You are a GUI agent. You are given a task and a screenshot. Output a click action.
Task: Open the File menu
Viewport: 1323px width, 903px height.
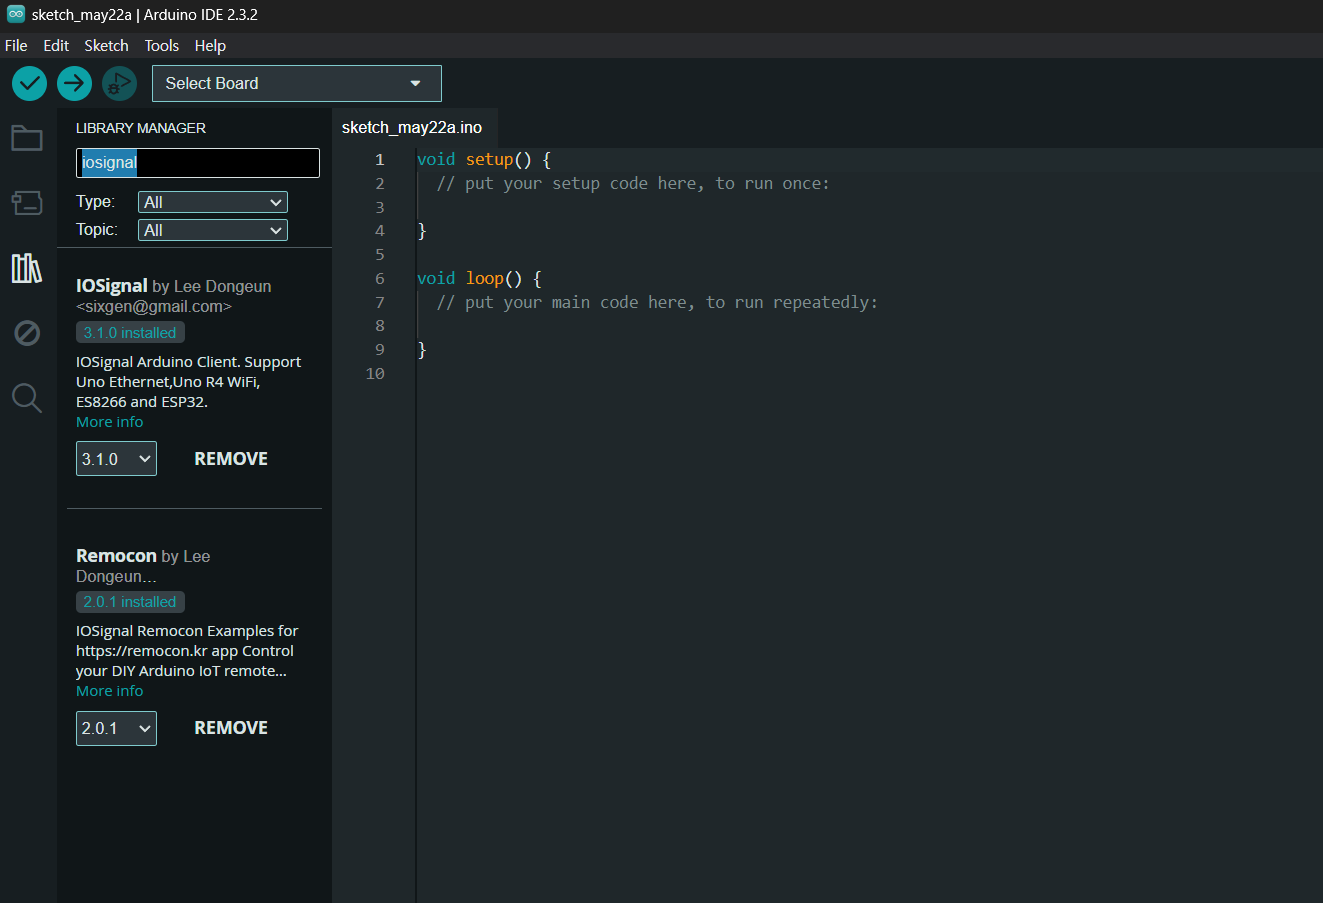pyautogui.click(x=16, y=46)
